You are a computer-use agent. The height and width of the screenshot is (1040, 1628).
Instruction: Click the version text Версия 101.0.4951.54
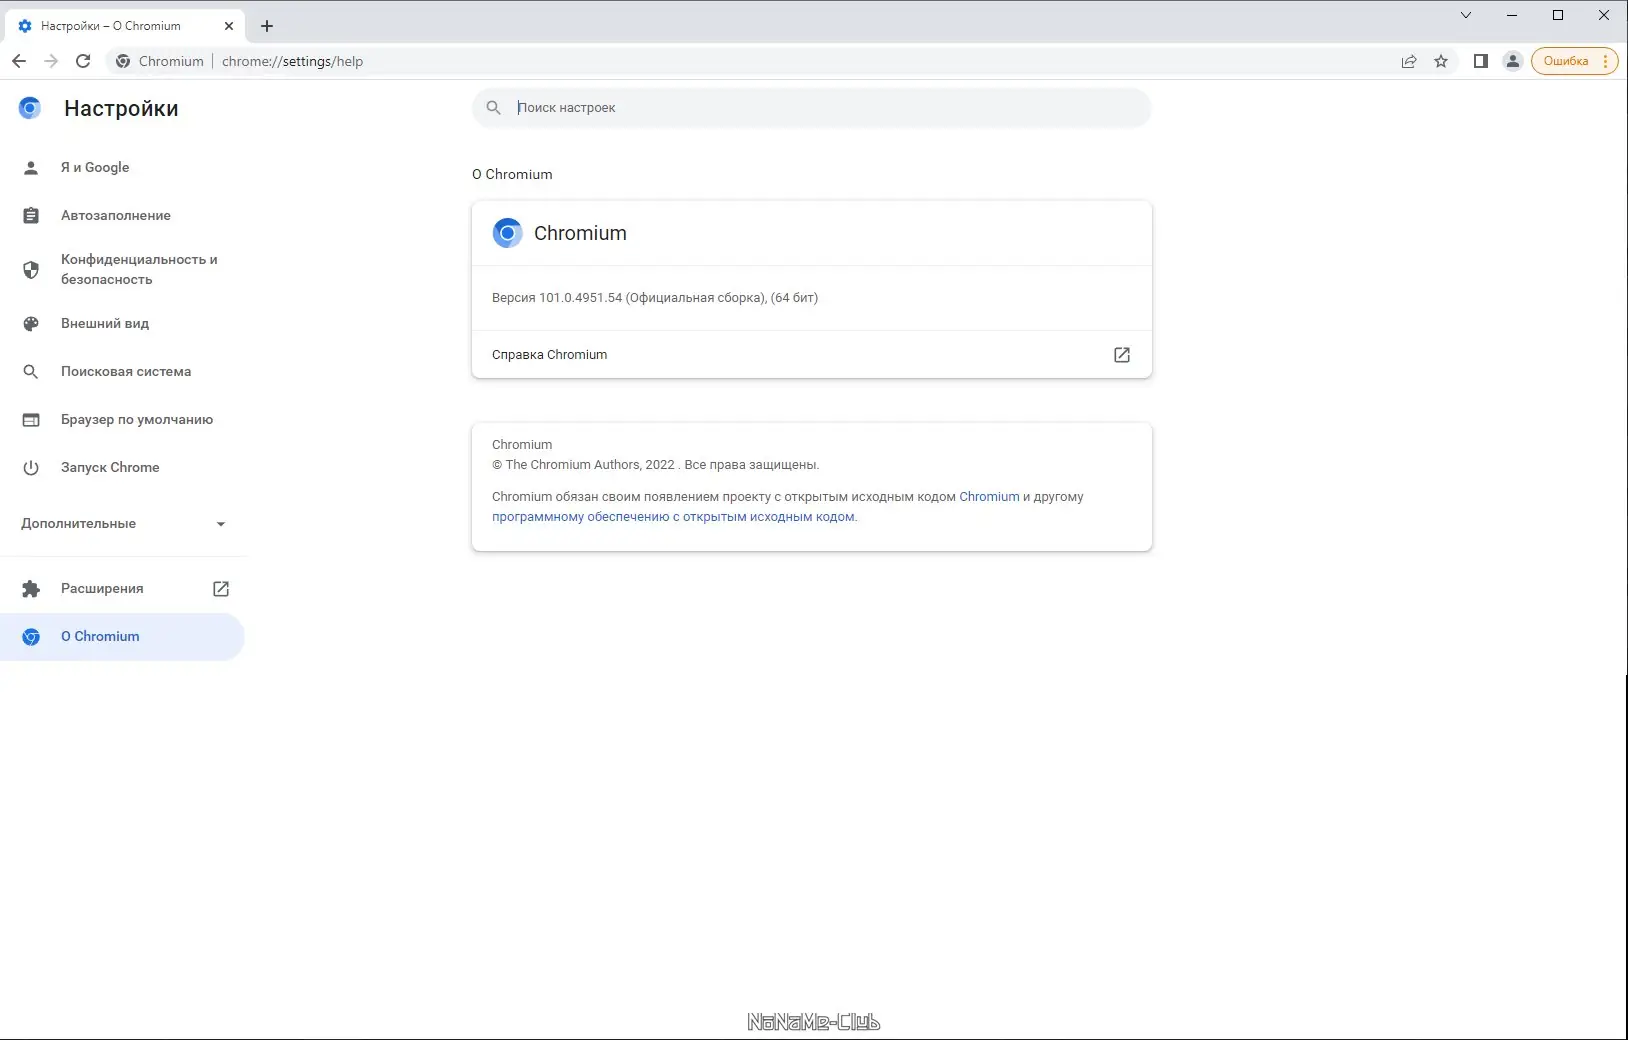(655, 298)
